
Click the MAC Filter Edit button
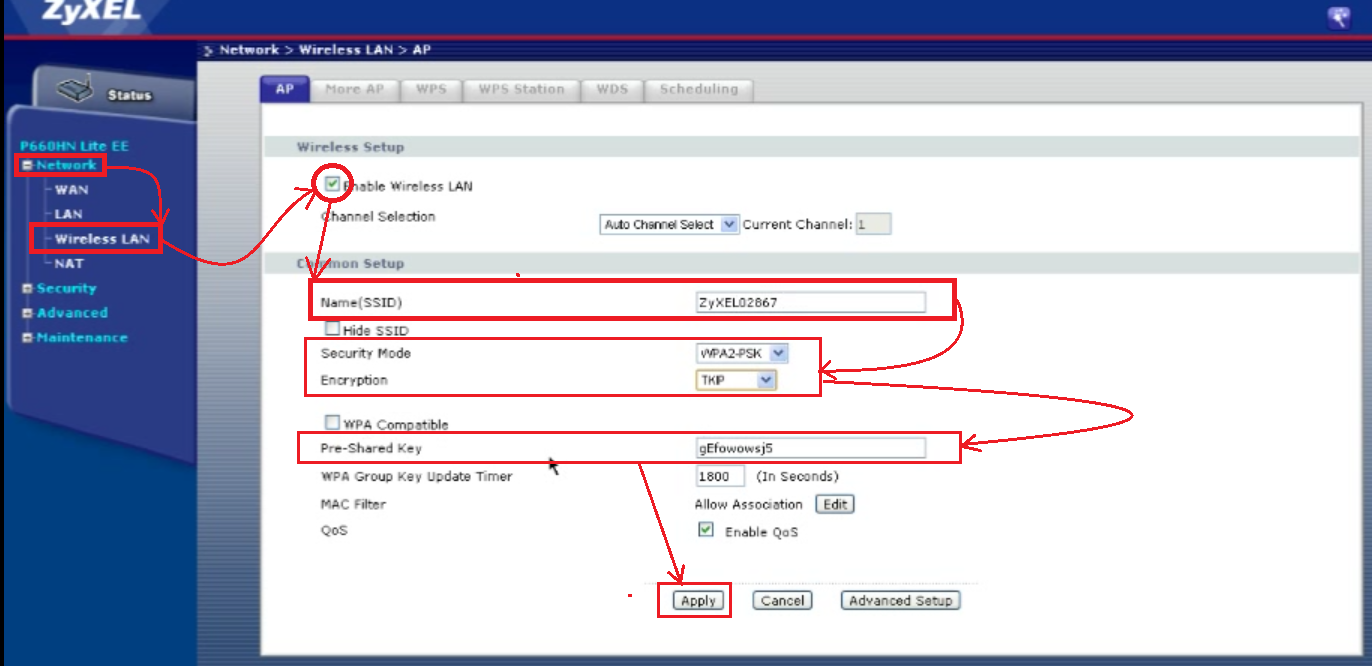835,504
